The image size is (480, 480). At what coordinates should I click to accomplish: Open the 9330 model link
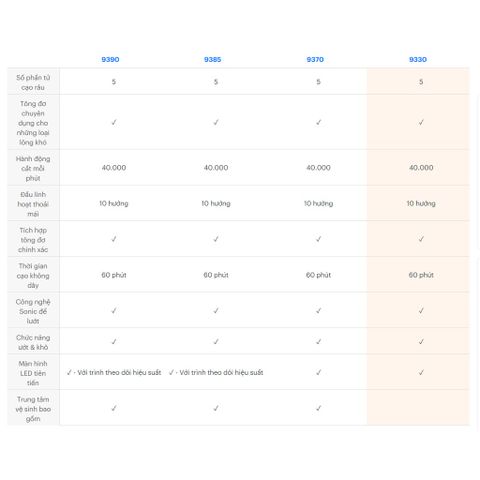[x=418, y=59]
